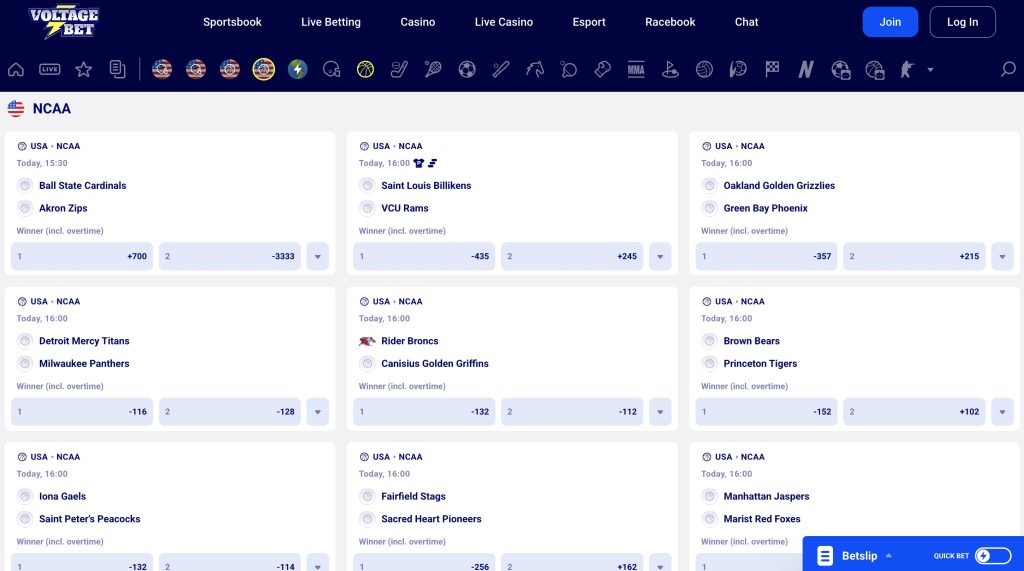Bet on VCU Rams at +245
Viewport: 1024px width, 571px height.
point(572,257)
